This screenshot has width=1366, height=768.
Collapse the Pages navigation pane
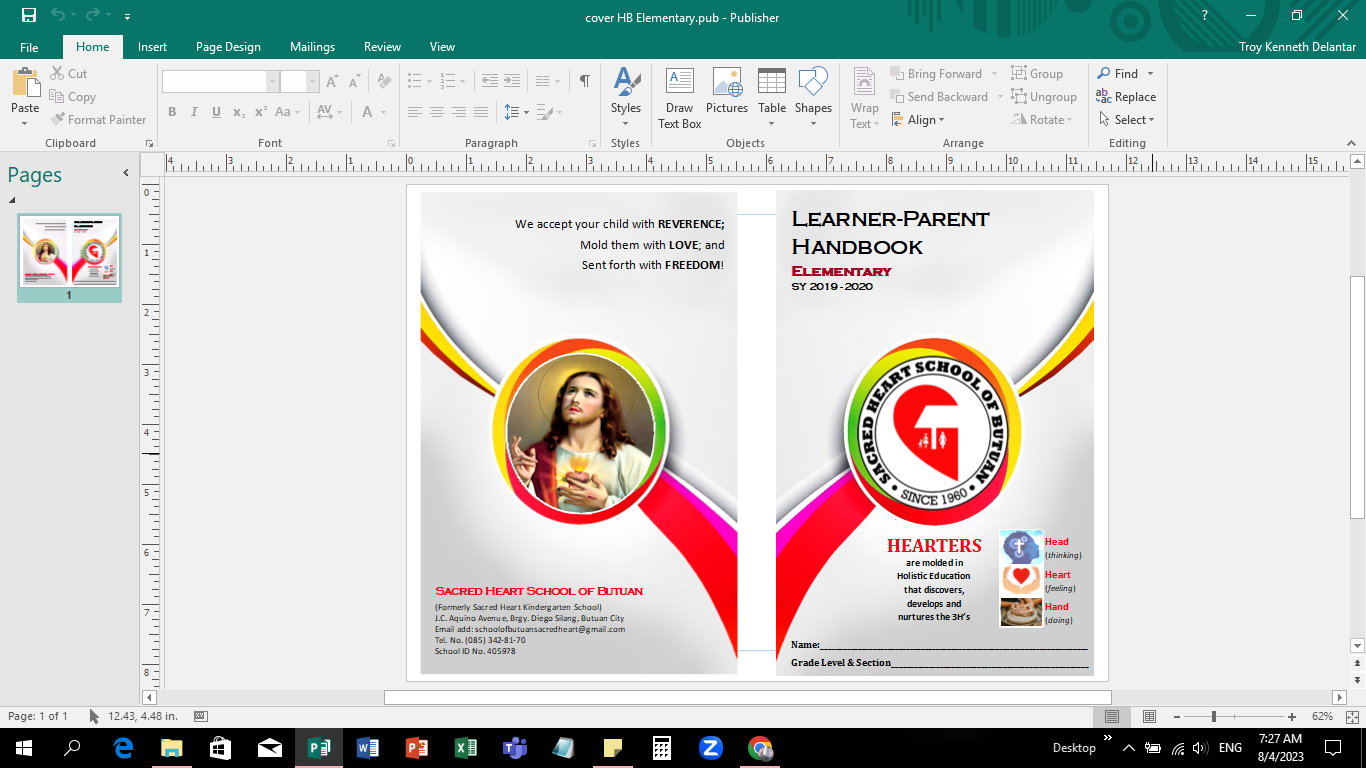coord(126,173)
